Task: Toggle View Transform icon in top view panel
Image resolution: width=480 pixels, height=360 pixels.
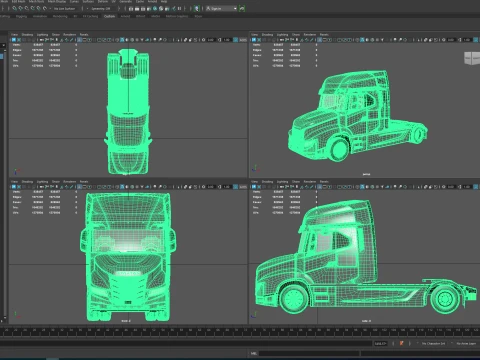Action: [235, 40]
